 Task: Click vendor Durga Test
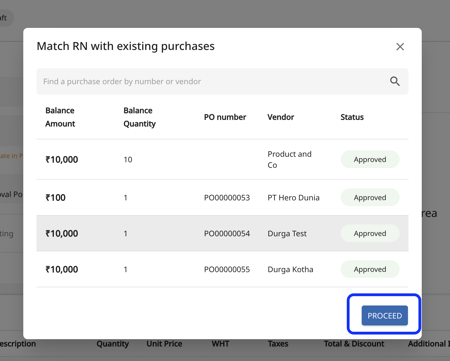287,233
